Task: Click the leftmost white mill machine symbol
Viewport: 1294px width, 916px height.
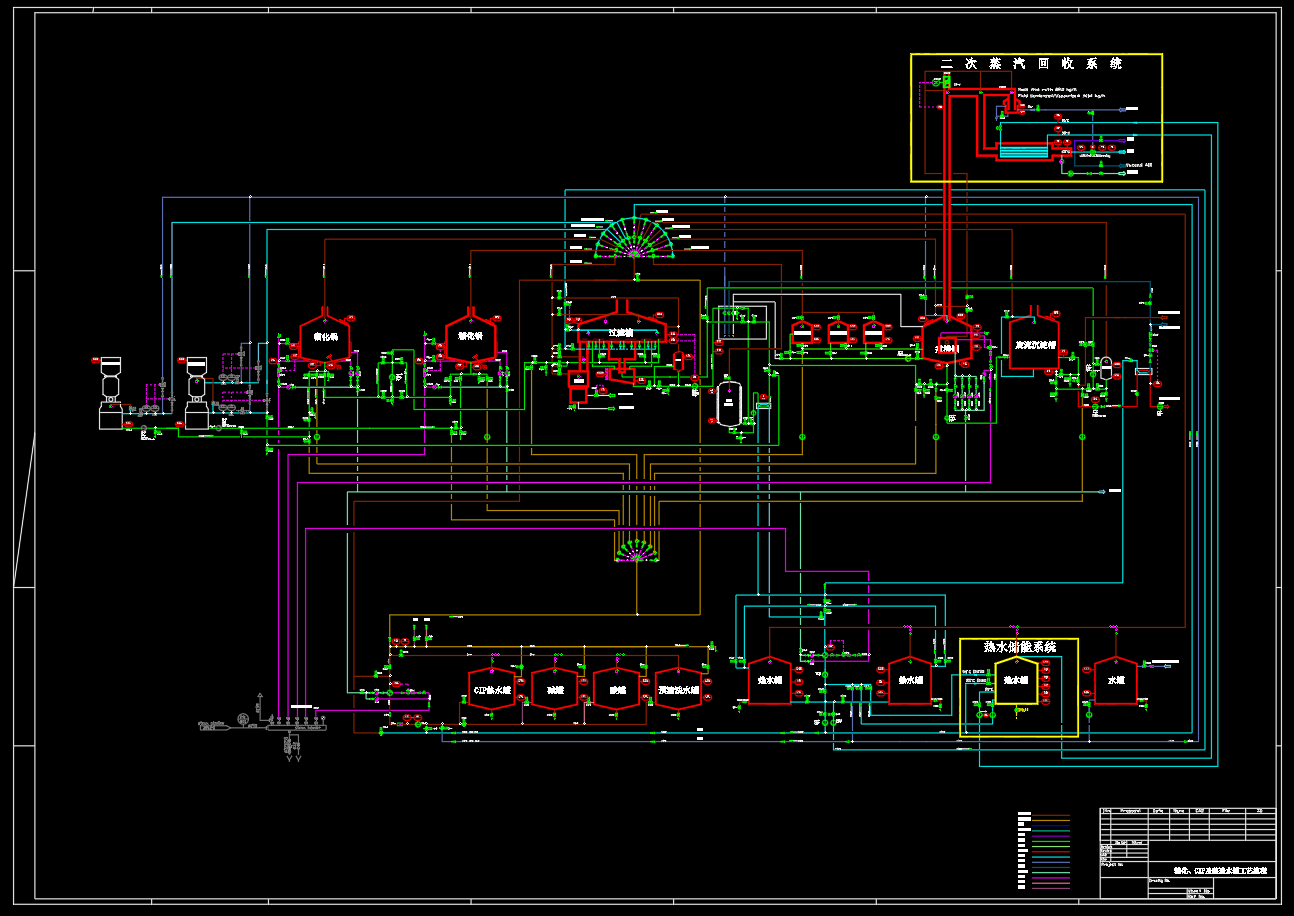Action: coord(108,392)
